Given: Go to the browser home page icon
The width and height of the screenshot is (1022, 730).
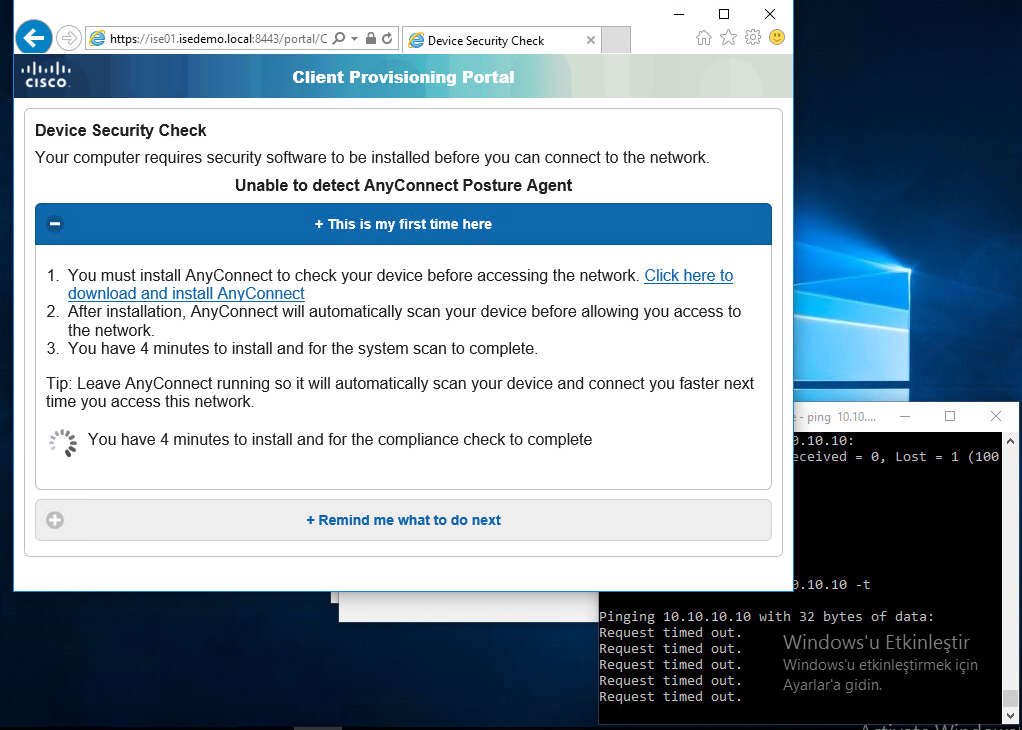Looking at the screenshot, I should pos(704,37).
